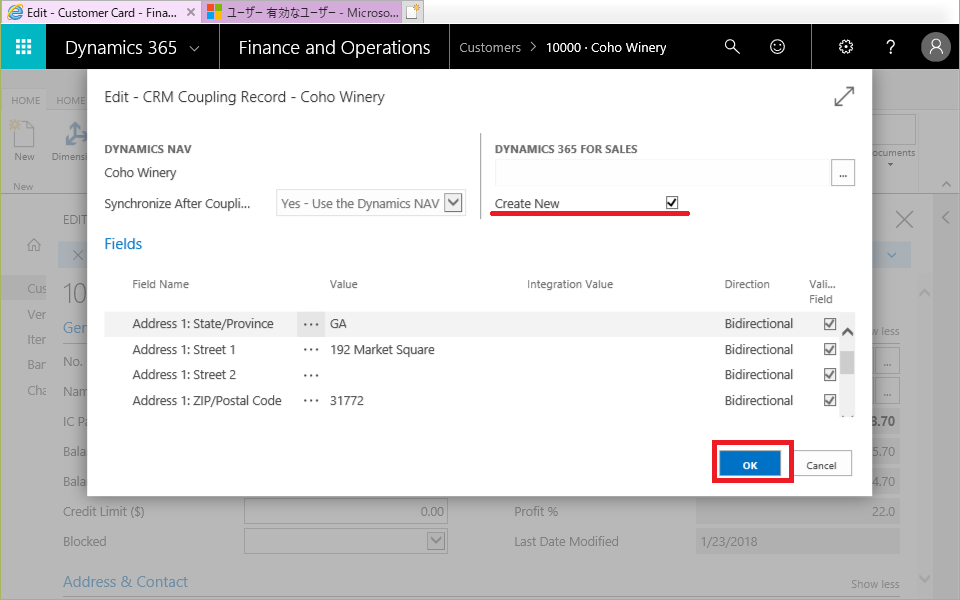Click ellipsis for Address 1: State/Province row
The width and height of the screenshot is (960, 600).
coord(311,324)
